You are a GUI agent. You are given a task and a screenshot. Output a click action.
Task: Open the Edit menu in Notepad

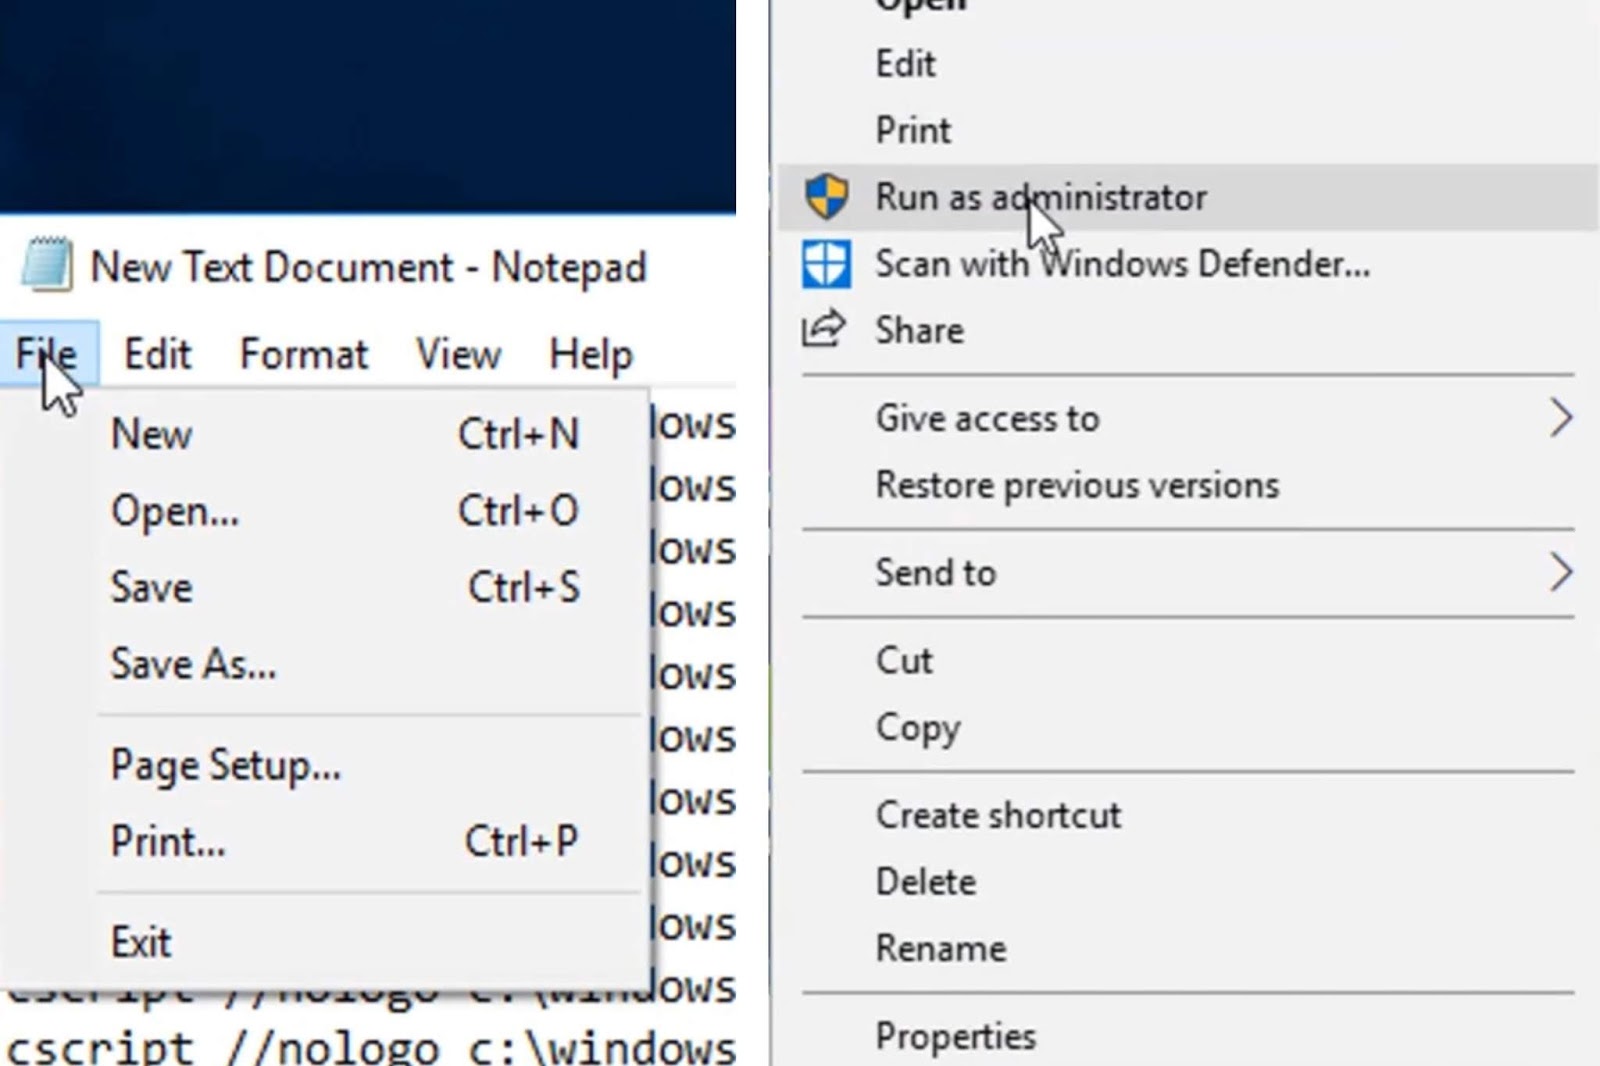(x=157, y=354)
